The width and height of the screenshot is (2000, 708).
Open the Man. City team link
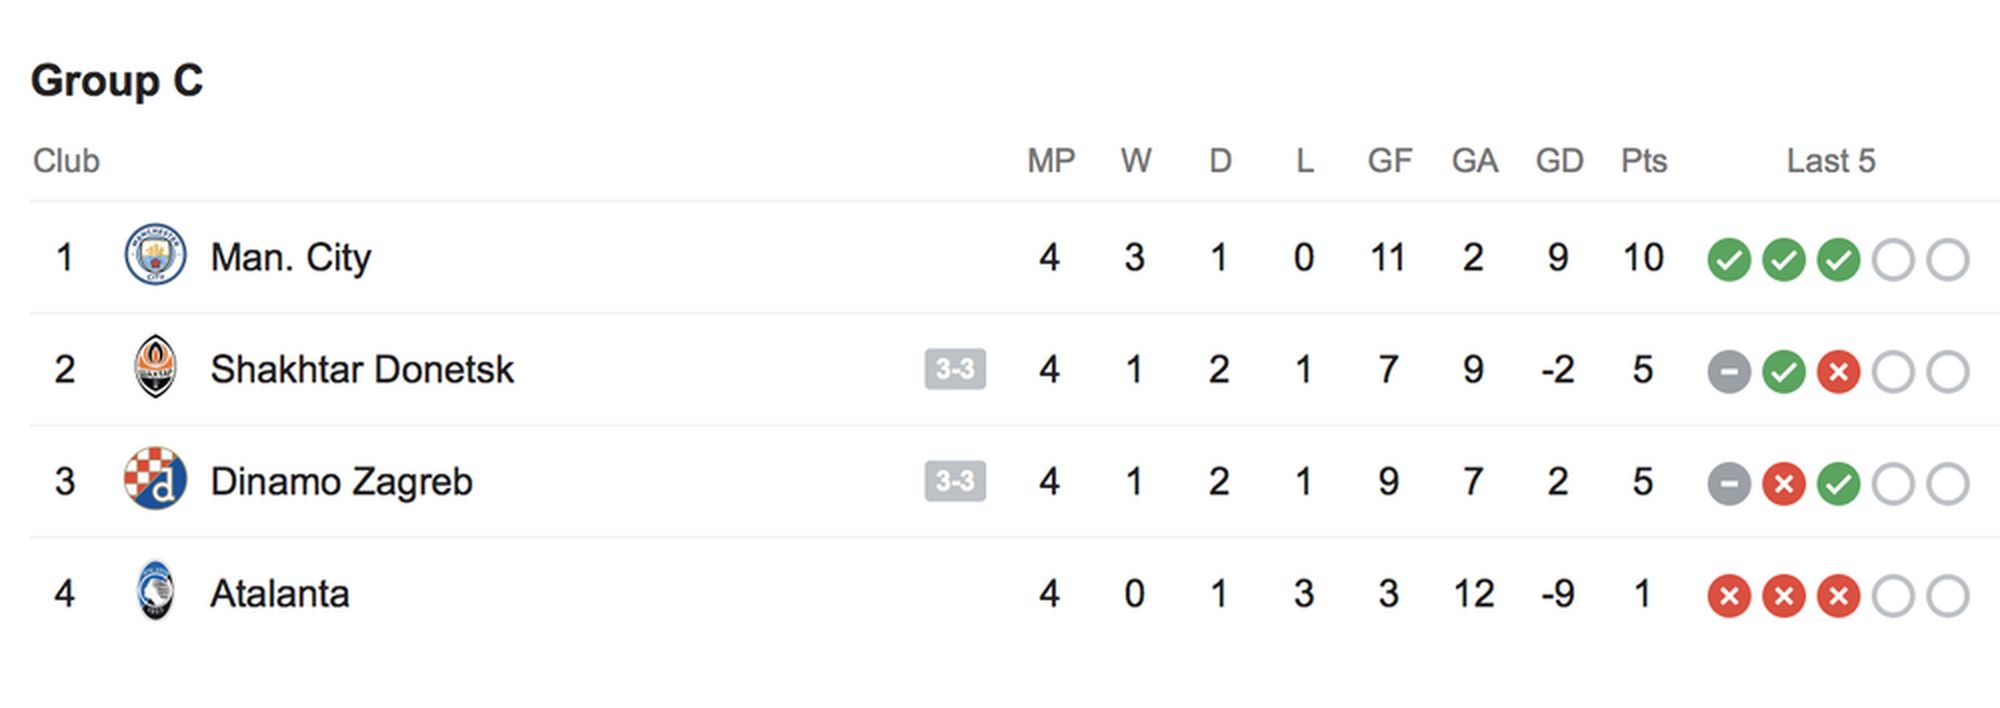click(x=290, y=257)
